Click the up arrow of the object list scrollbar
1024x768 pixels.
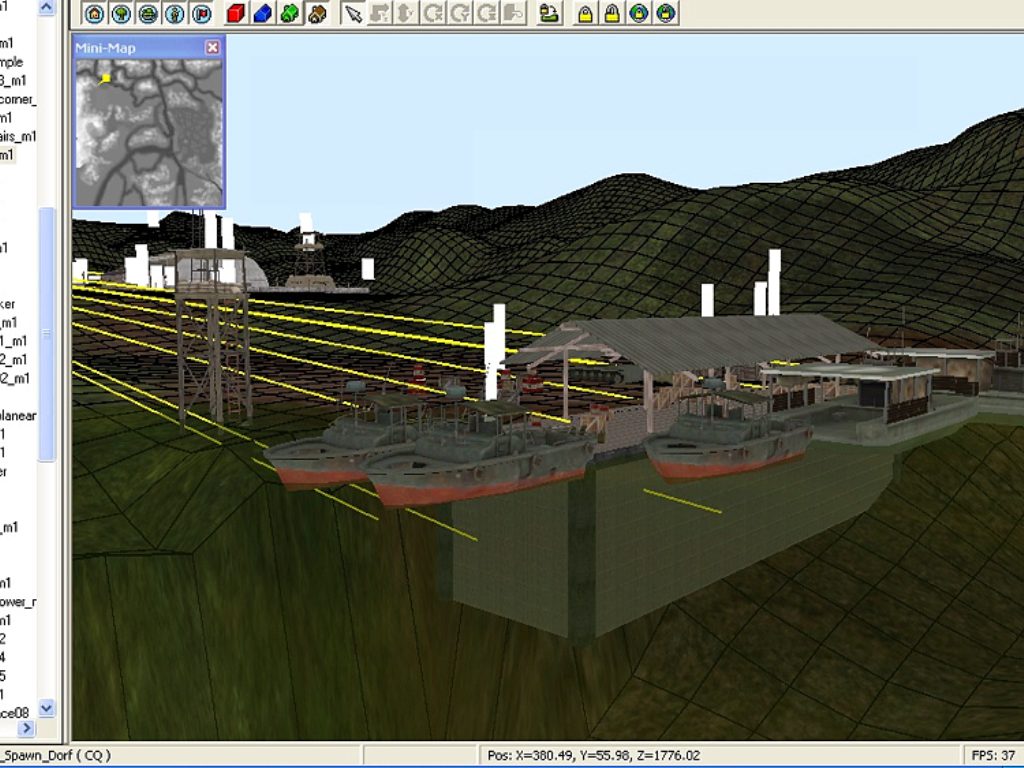pyautogui.click(x=46, y=7)
